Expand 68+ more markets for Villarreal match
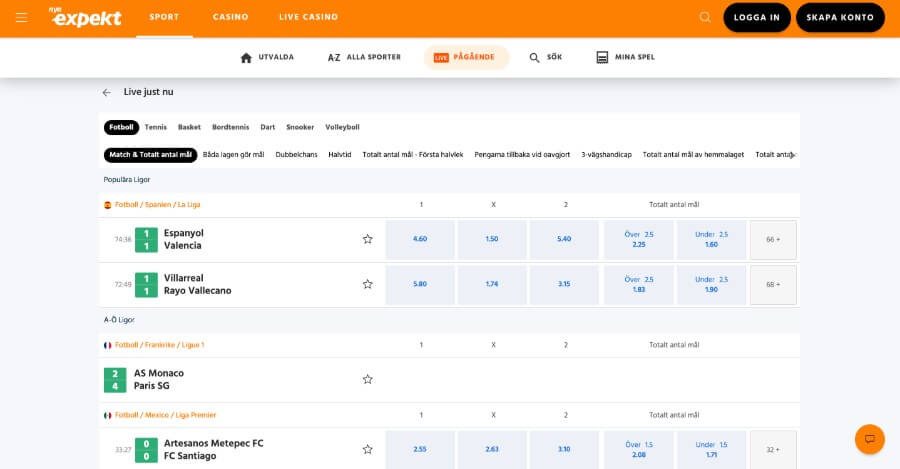The height and width of the screenshot is (469, 900). tap(773, 284)
